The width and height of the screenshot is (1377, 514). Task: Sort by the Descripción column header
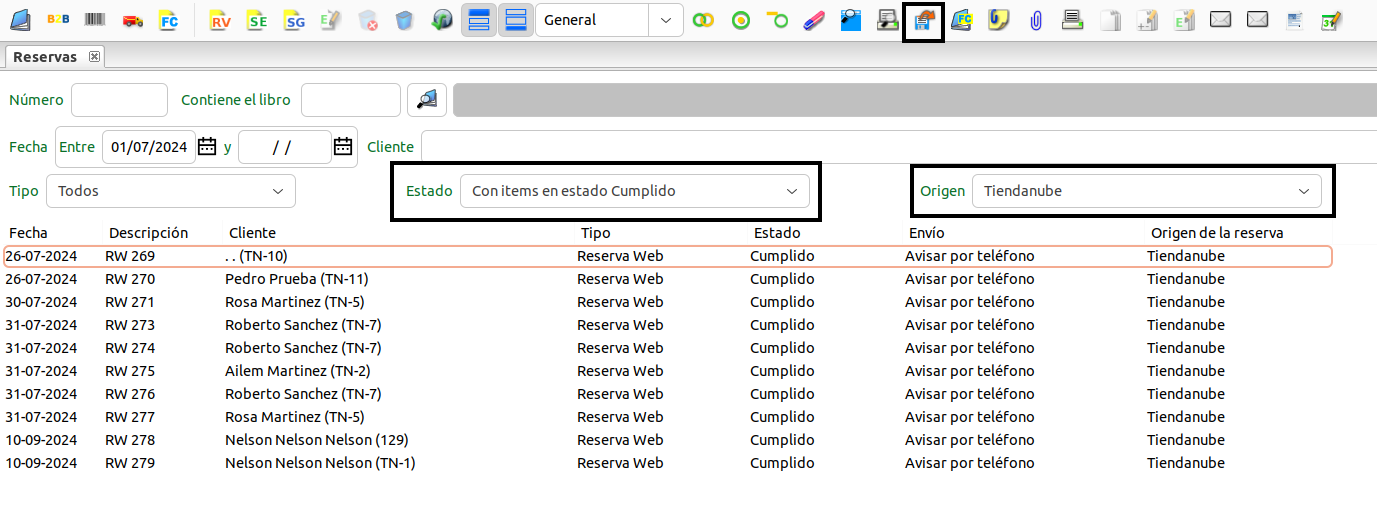(148, 233)
